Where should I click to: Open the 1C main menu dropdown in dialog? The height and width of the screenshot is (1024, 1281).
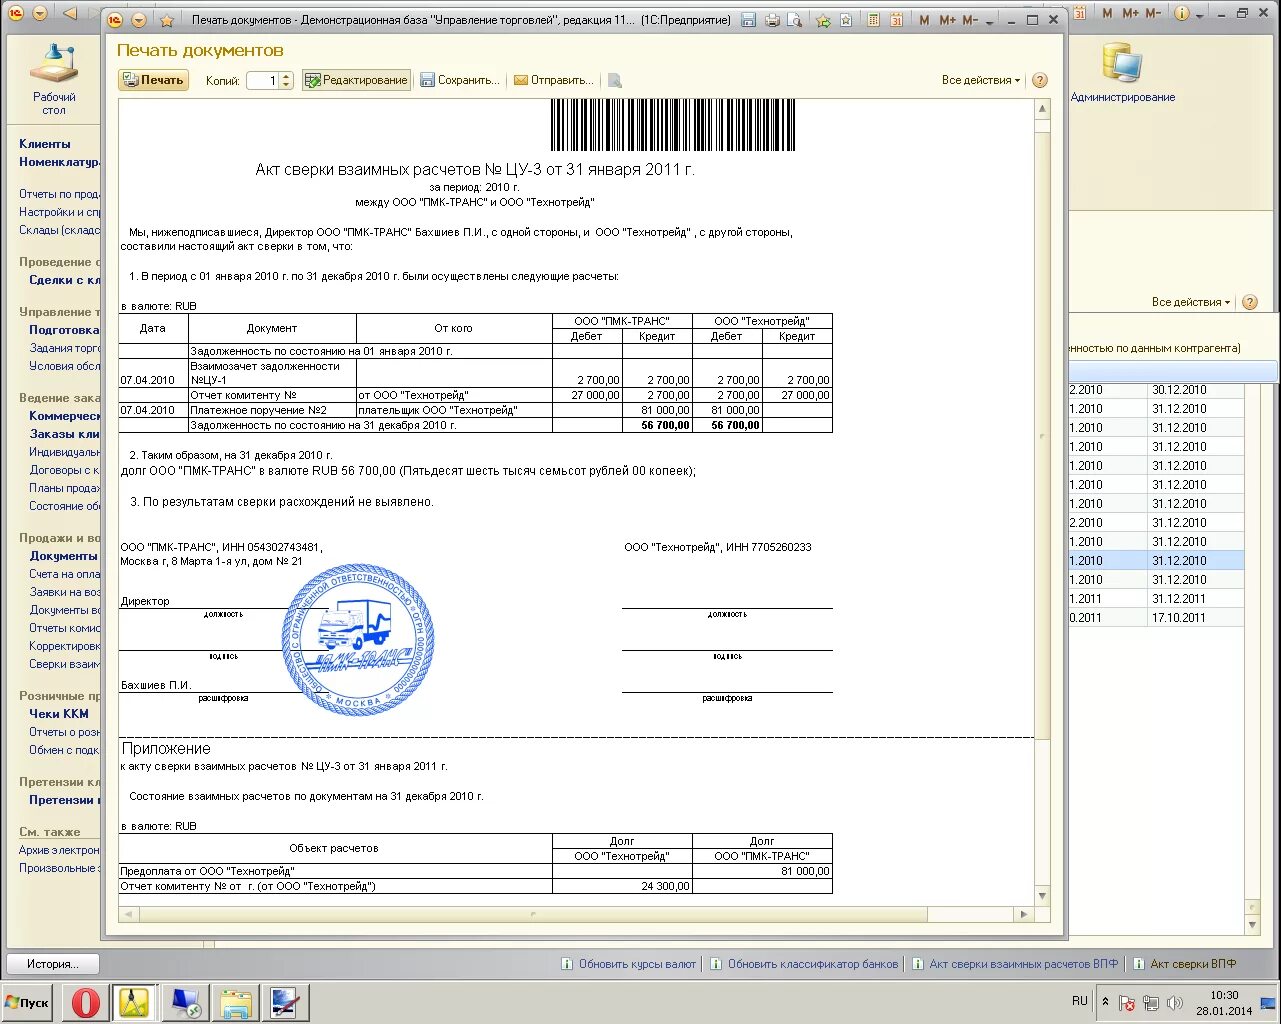(x=138, y=20)
